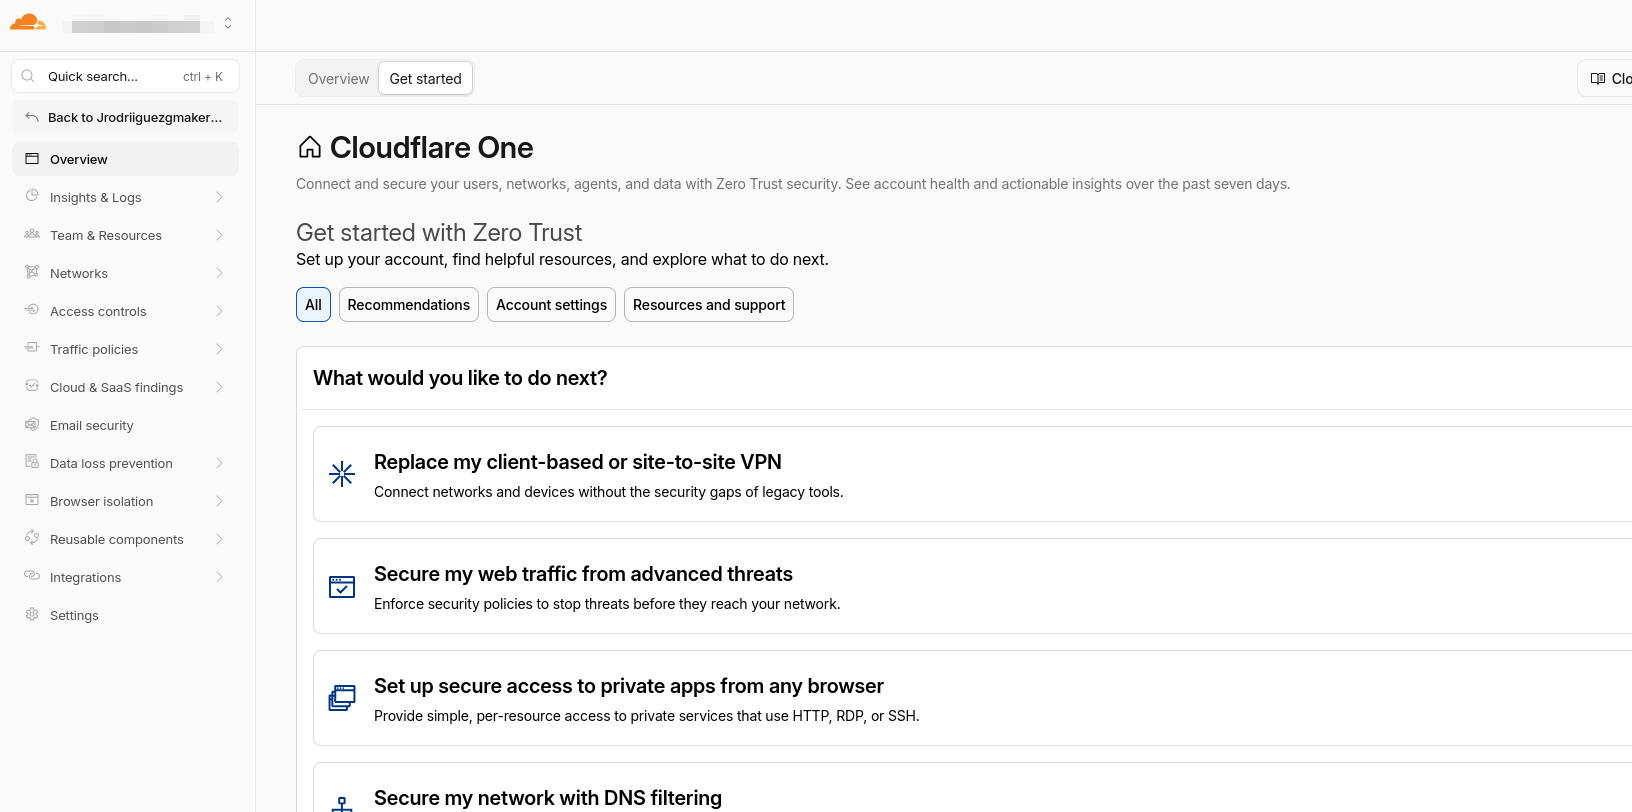Click the Browser isolation icon
Image resolution: width=1632 pixels, height=812 pixels.
click(x=32, y=501)
